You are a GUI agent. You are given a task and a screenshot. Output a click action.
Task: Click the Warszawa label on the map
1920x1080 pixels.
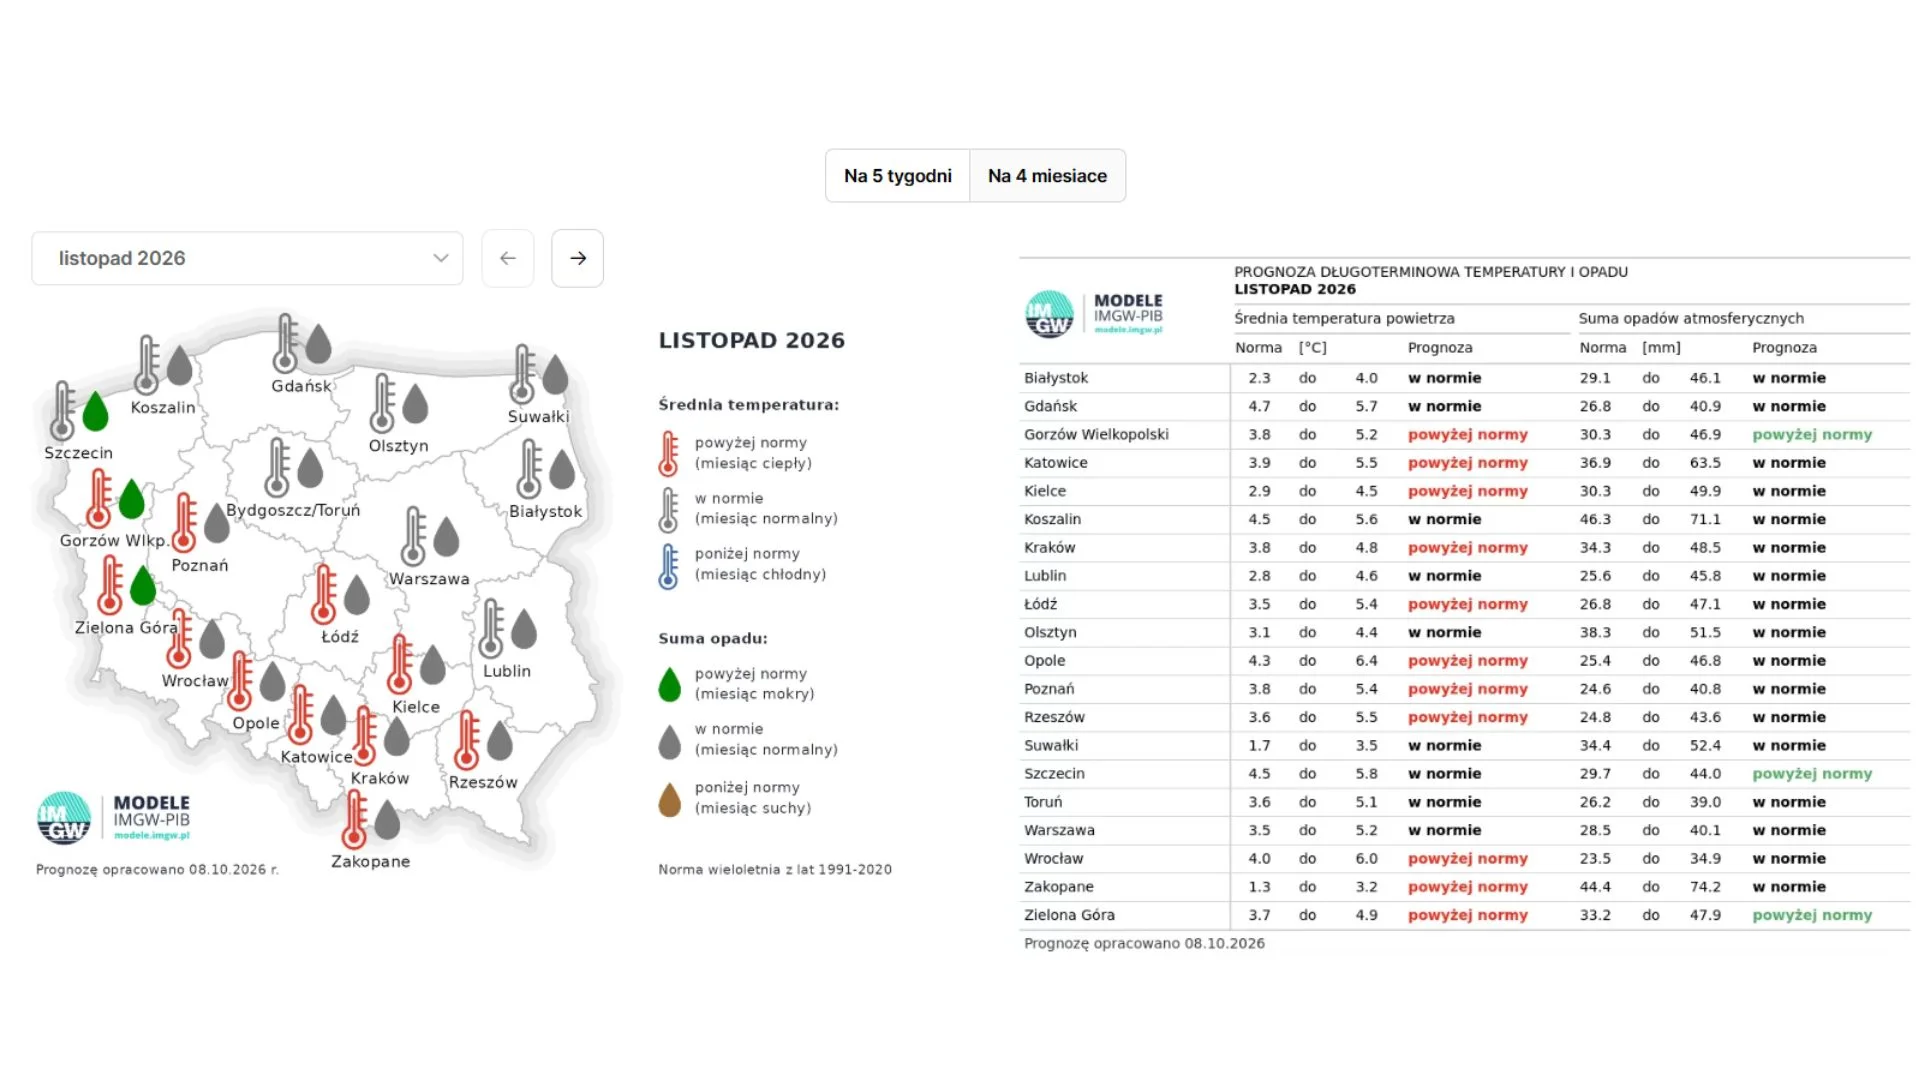point(429,579)
